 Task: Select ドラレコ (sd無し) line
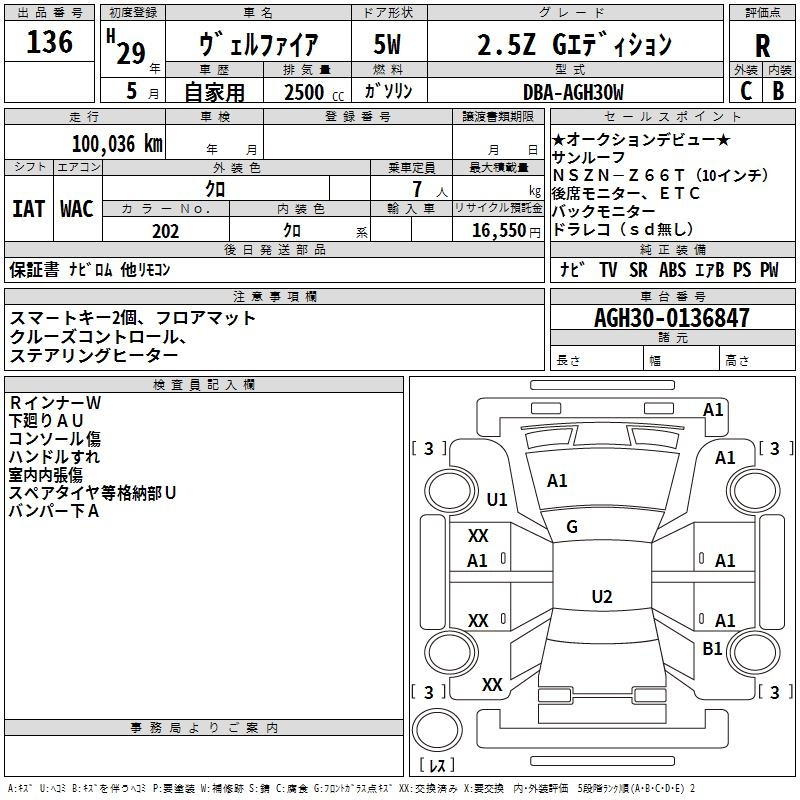[623, 229]
